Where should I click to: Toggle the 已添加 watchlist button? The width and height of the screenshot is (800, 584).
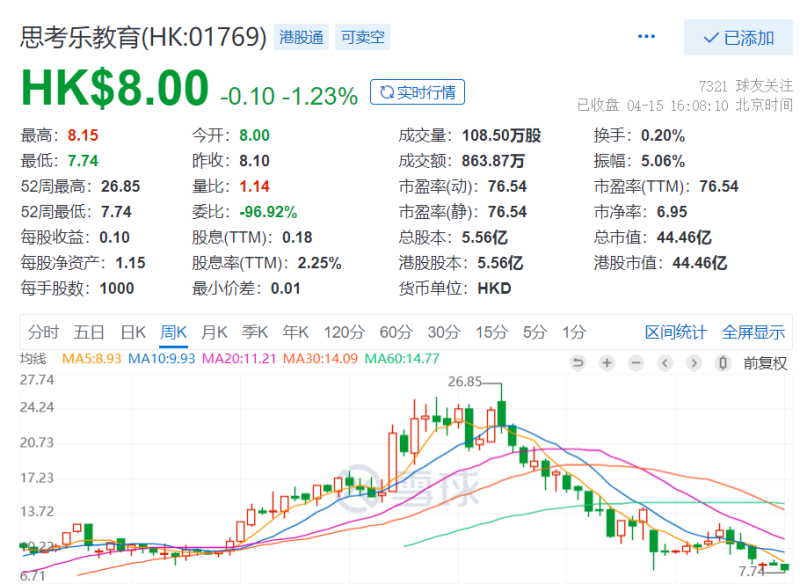click(738, 38)
